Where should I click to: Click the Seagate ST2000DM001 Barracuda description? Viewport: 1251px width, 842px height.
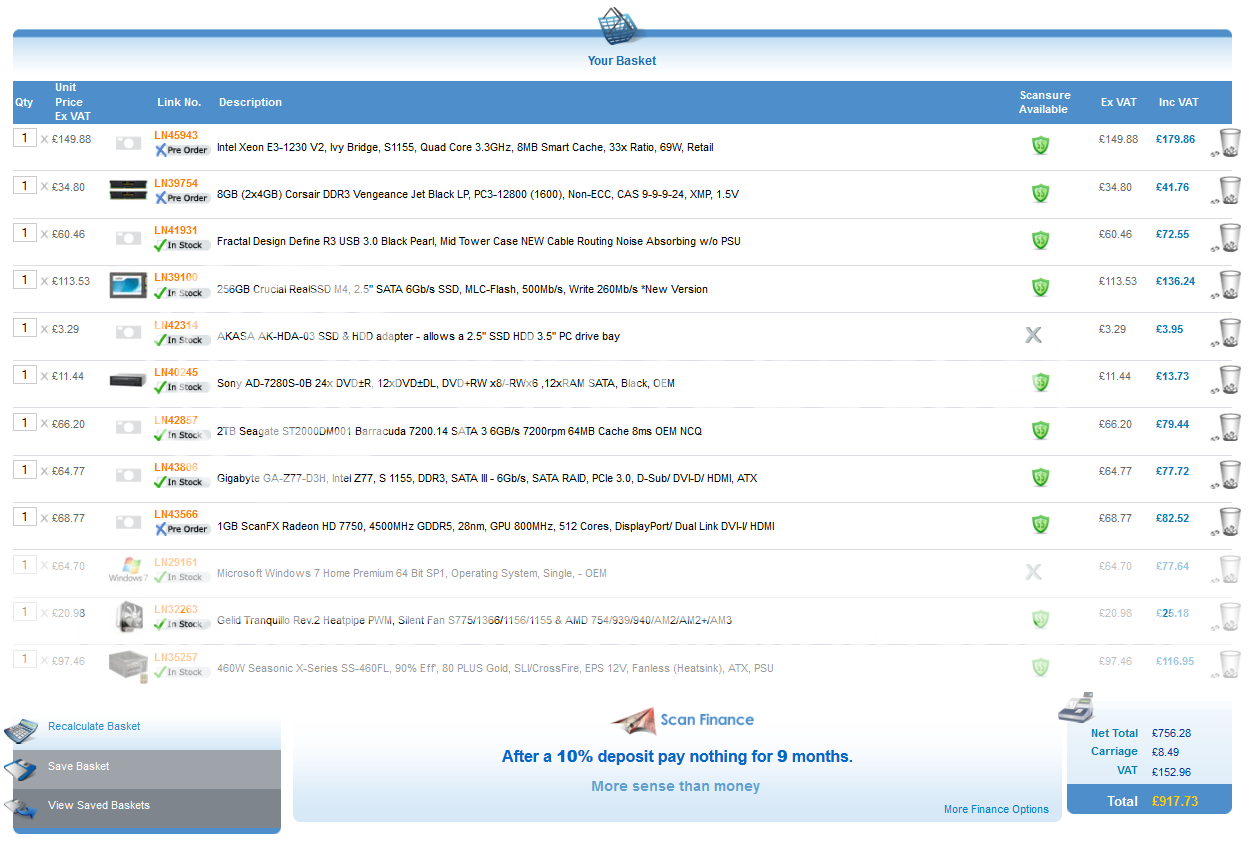pyautogui.click(x=459, y=432)
